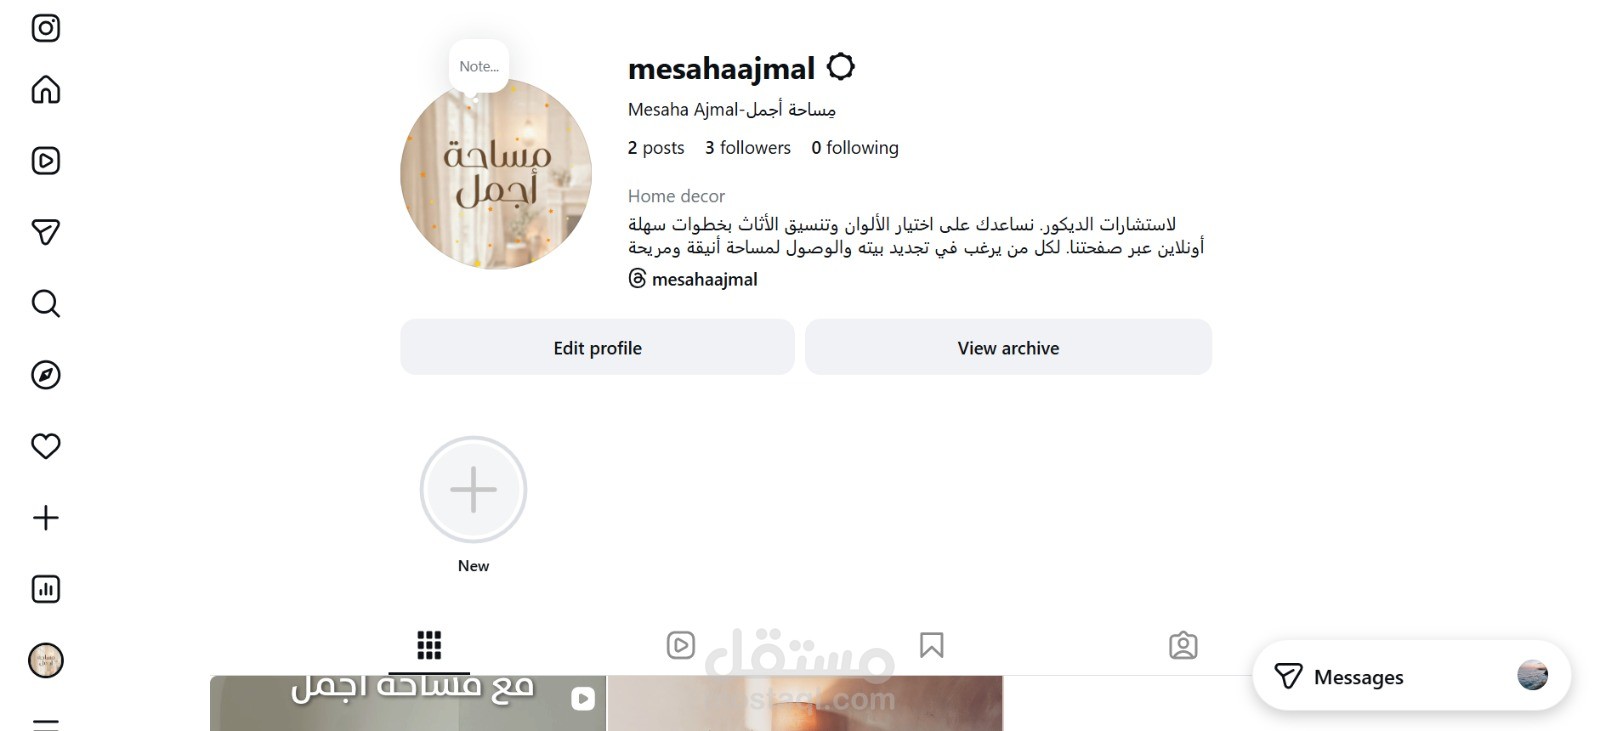Open the floating Messages panel
Screen dimensions: 1600x731
click(1411, 677)
